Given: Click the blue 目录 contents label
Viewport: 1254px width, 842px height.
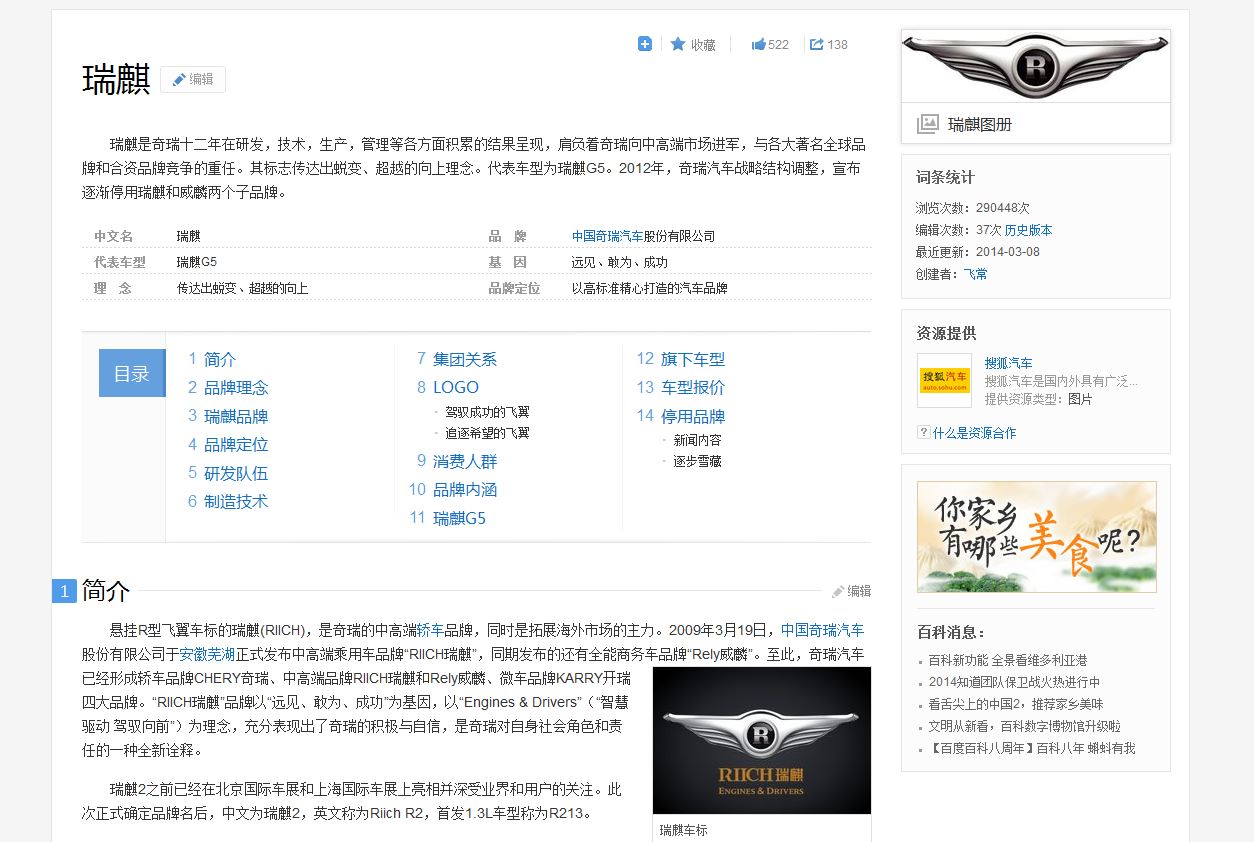Looking at the screenshot, I should click(131, 373).
